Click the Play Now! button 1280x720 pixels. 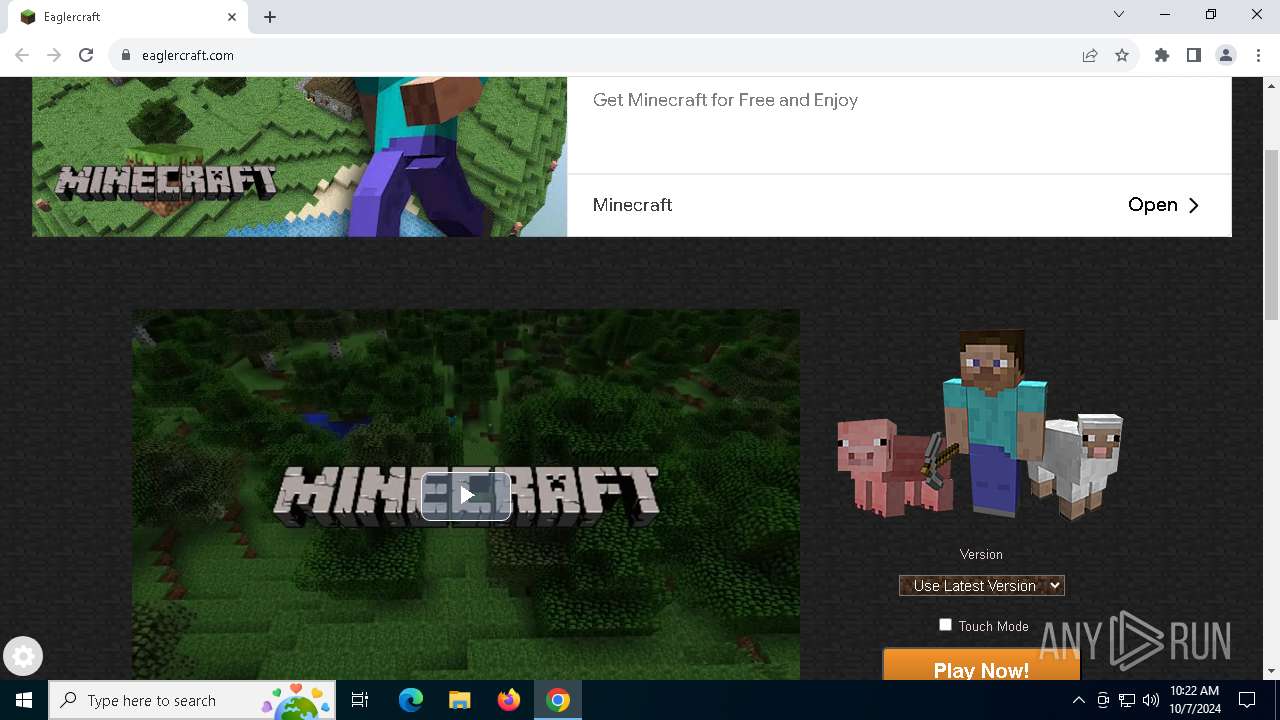point(981,666)
